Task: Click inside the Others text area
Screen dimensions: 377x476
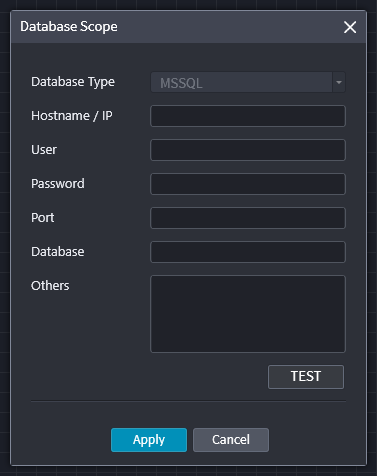Action: (248, 314)
